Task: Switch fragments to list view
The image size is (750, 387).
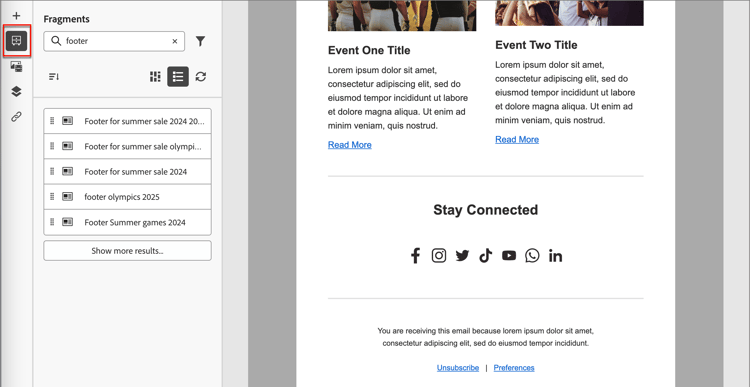Action: tap(178, 77)
